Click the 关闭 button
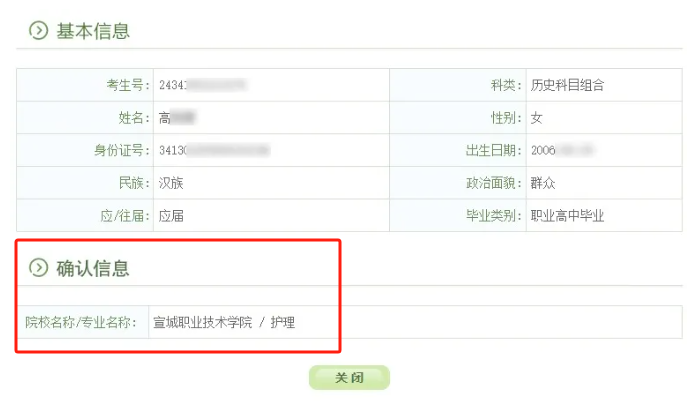 coord(348,378)
